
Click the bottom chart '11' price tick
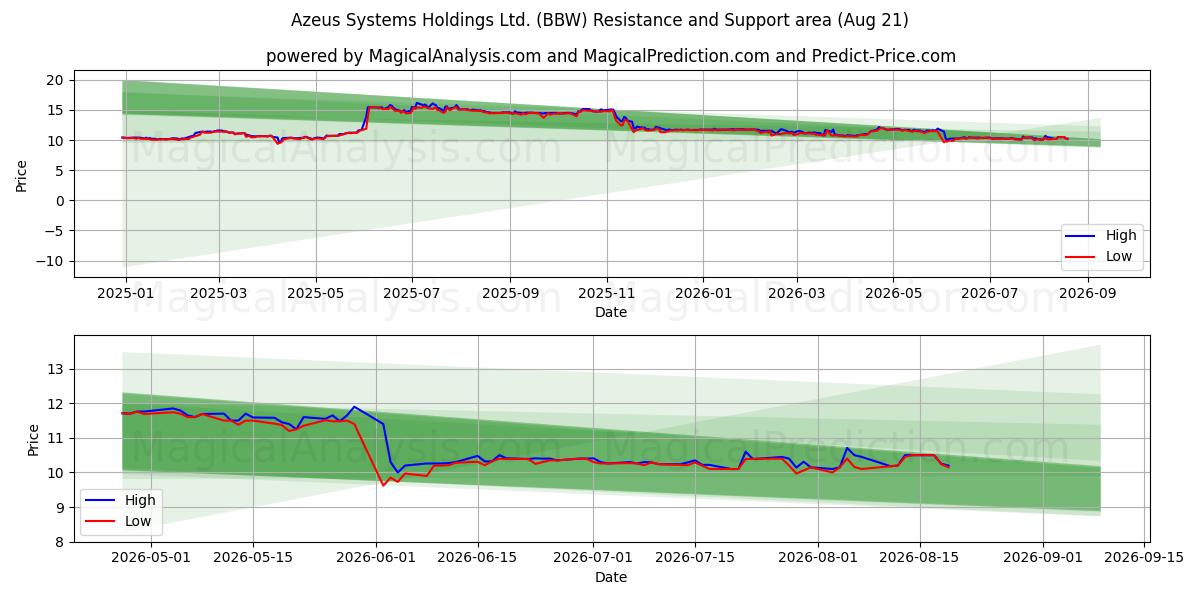(55, 438)
